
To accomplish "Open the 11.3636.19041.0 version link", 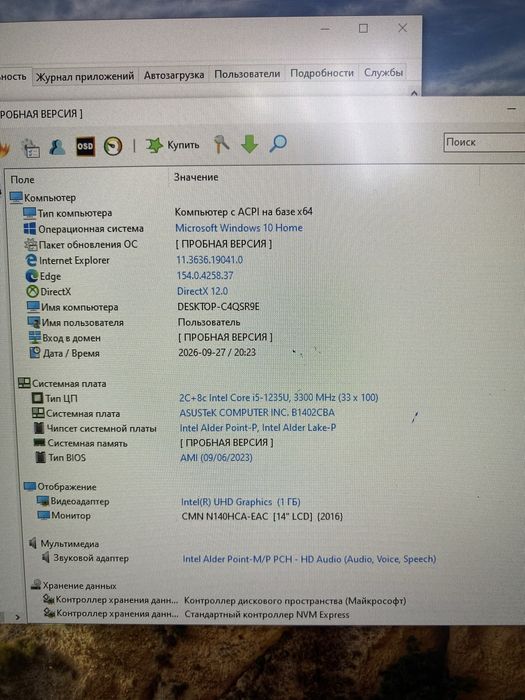I will 209,260.
